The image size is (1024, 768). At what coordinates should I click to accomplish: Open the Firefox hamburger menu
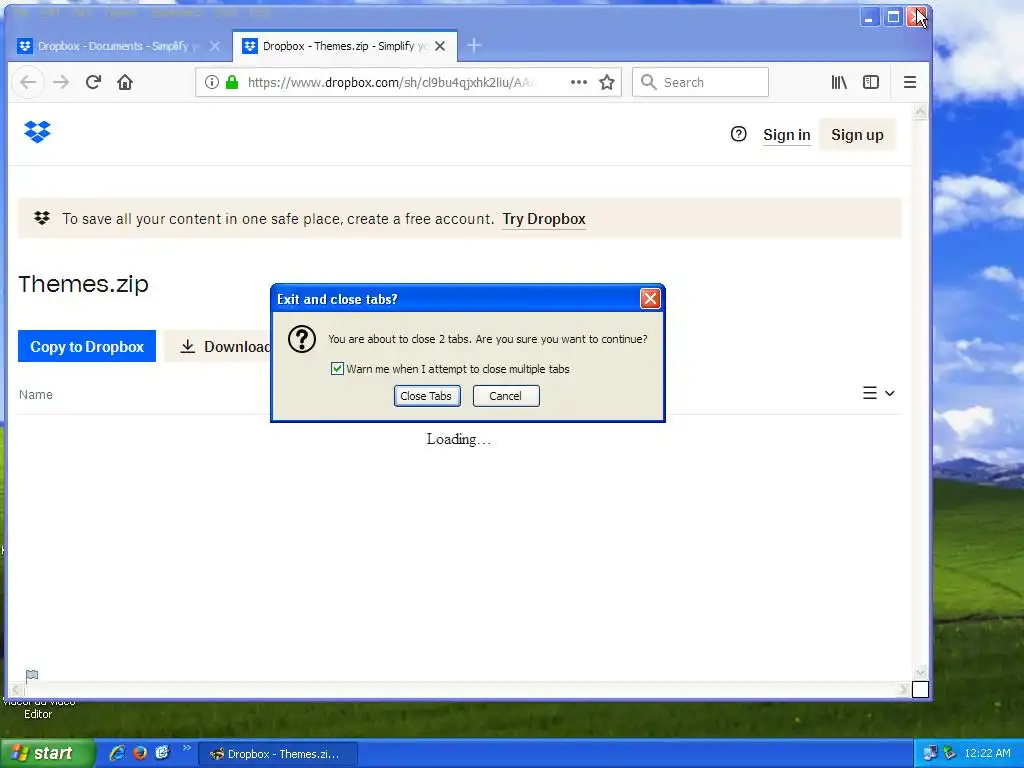910,82
